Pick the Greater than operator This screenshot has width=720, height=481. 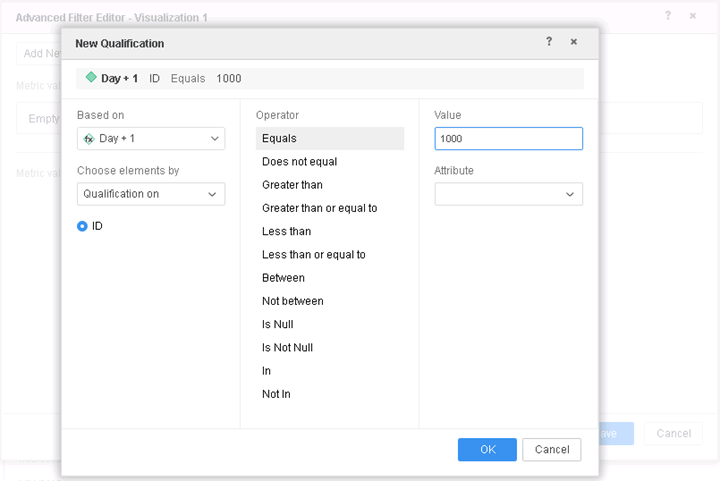pyautogui.click(x=292, y=185)
